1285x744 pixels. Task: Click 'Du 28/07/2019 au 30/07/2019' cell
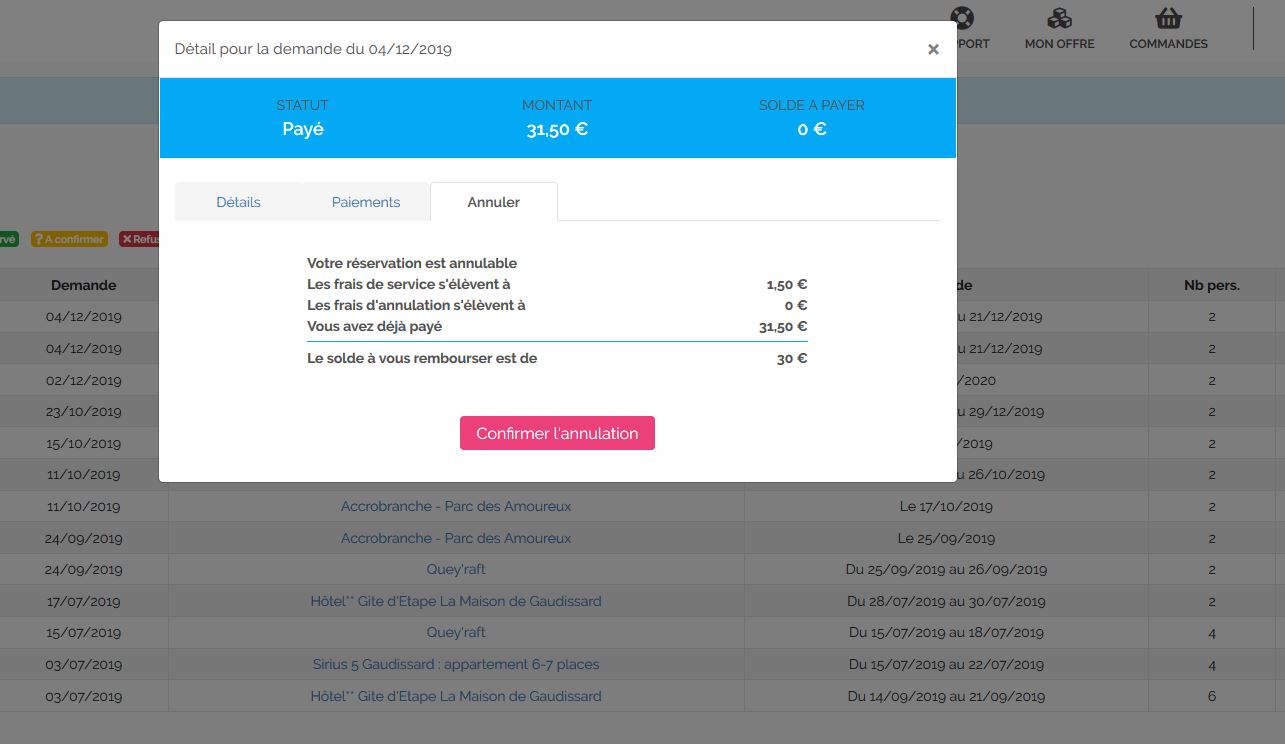coord(946,601)
